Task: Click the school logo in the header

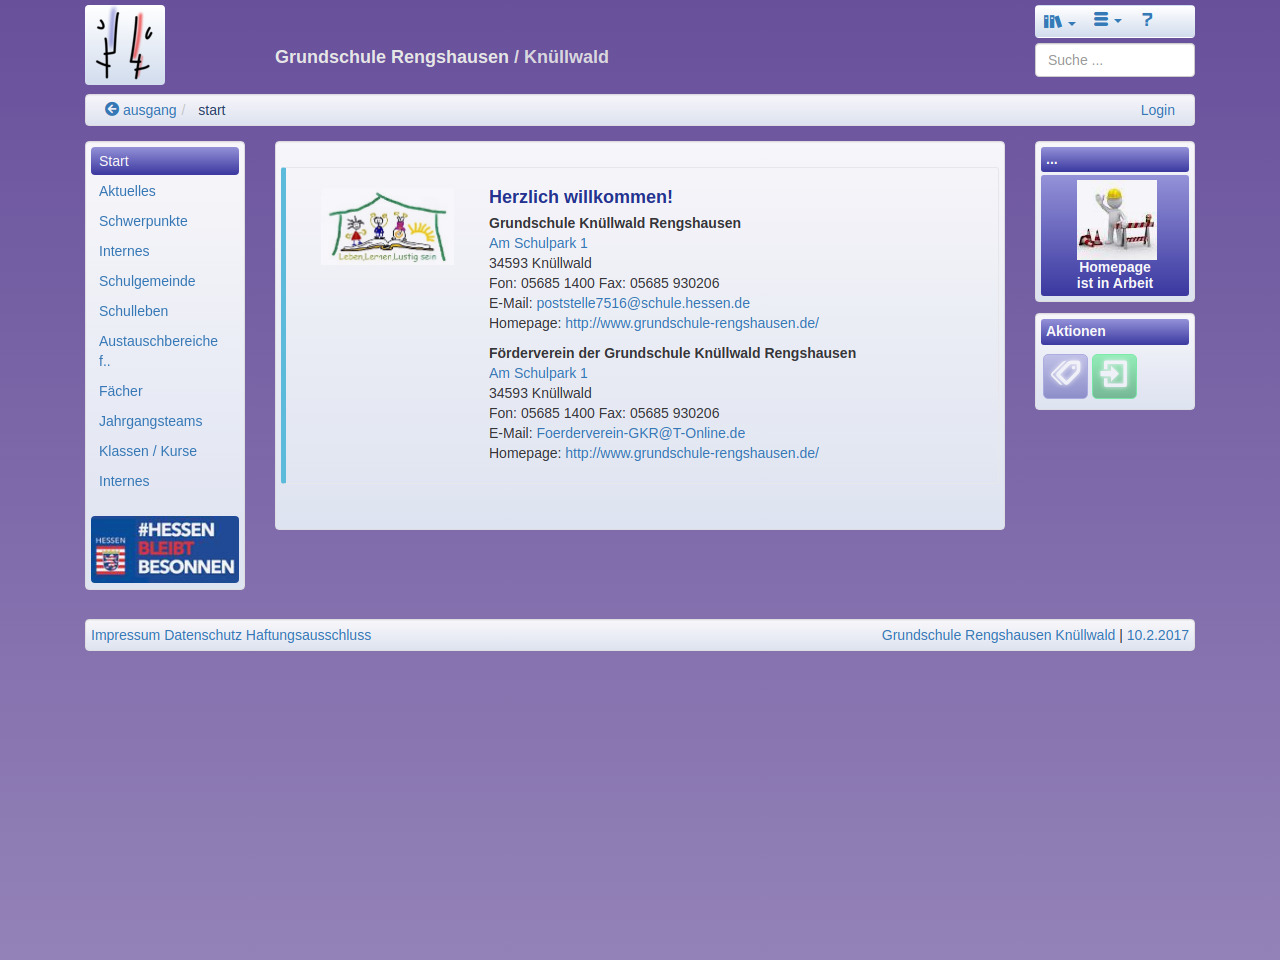Action: (x=125, y=45)
